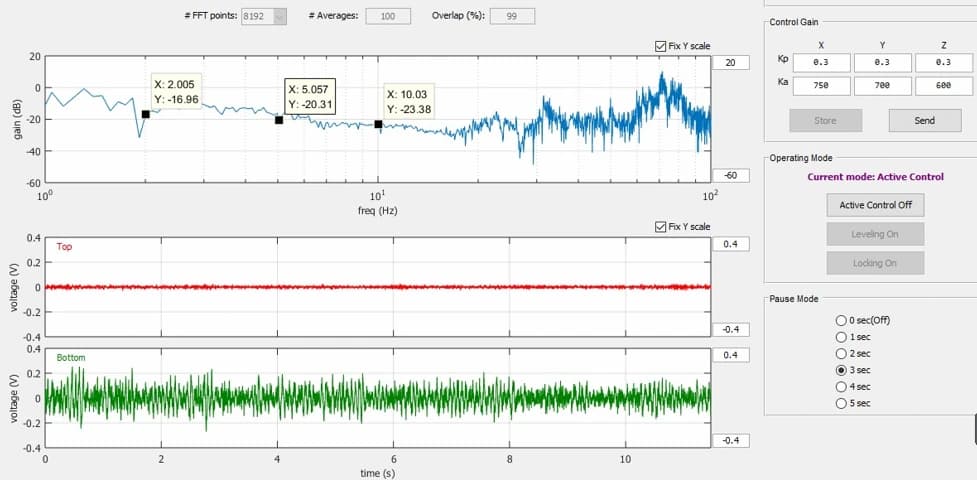This screenshot has width=977, height=480.
Task: Click the time (s) axis label
Action: pyautogui.click(x=378, y=473)
